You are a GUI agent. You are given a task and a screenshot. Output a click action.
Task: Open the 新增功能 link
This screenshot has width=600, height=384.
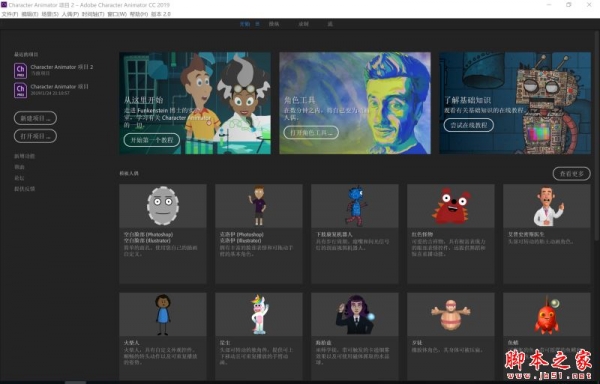point(25,156)
